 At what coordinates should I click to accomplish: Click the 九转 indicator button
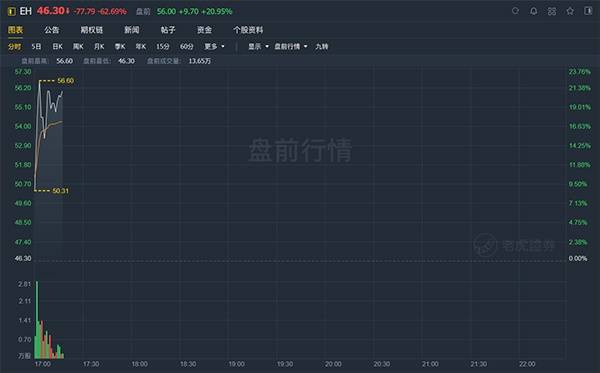tap(321, 47)
